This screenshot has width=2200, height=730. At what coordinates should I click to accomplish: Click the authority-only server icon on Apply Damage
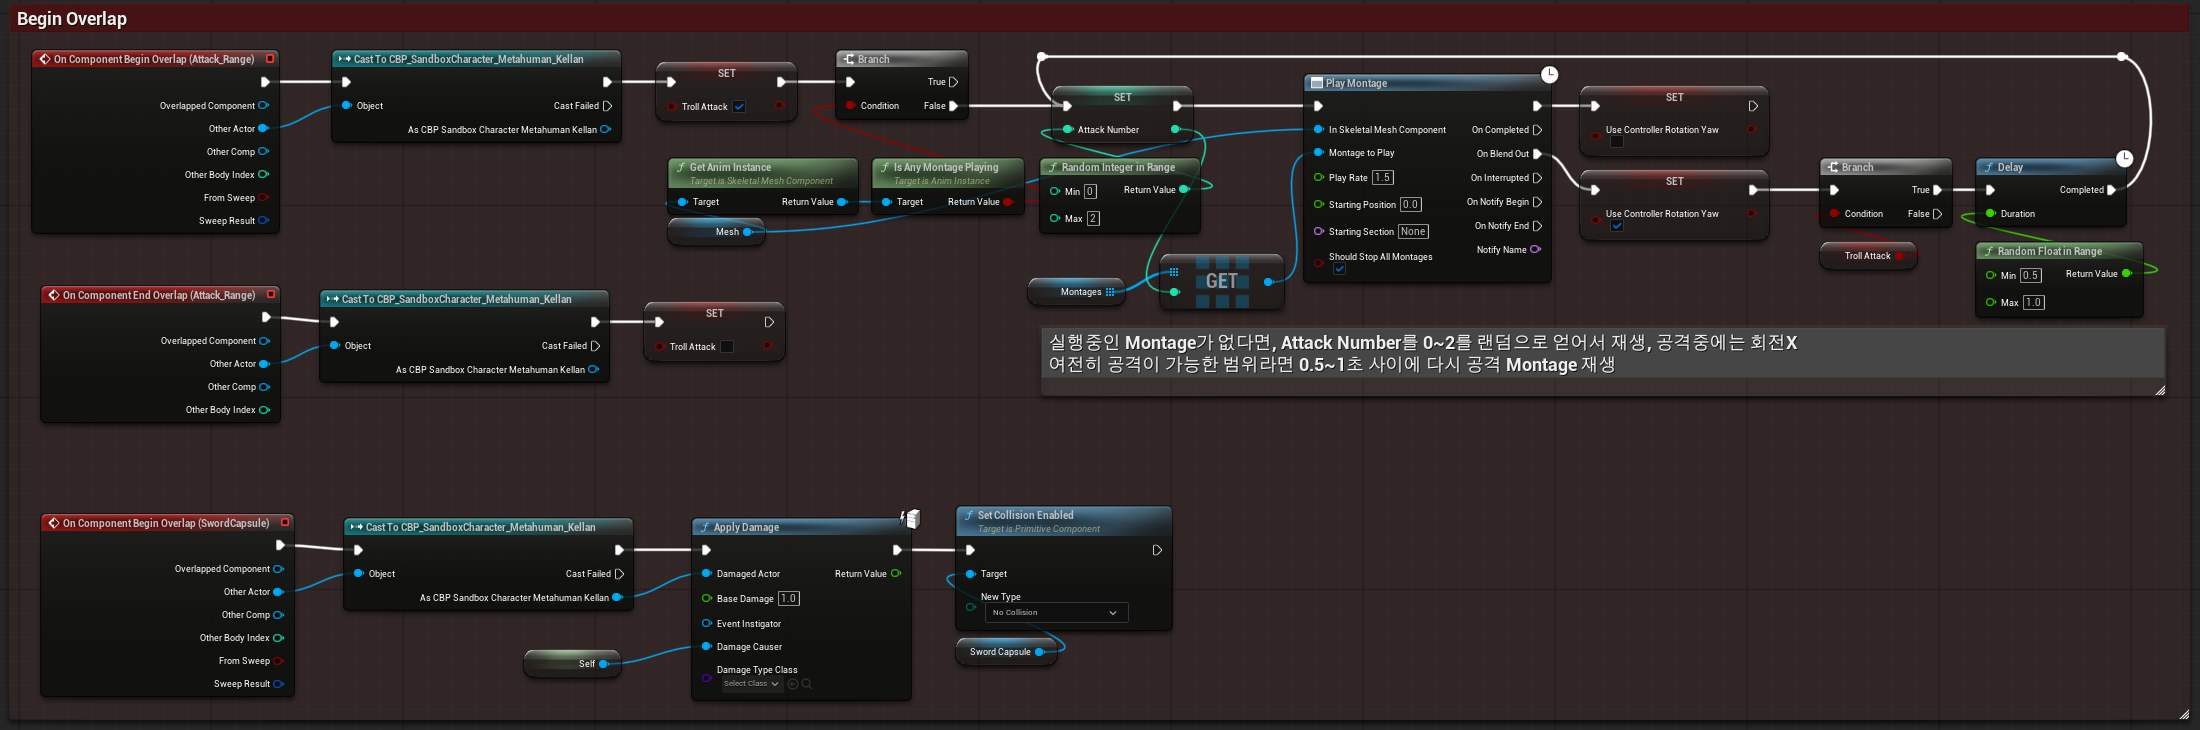(911, 518)
